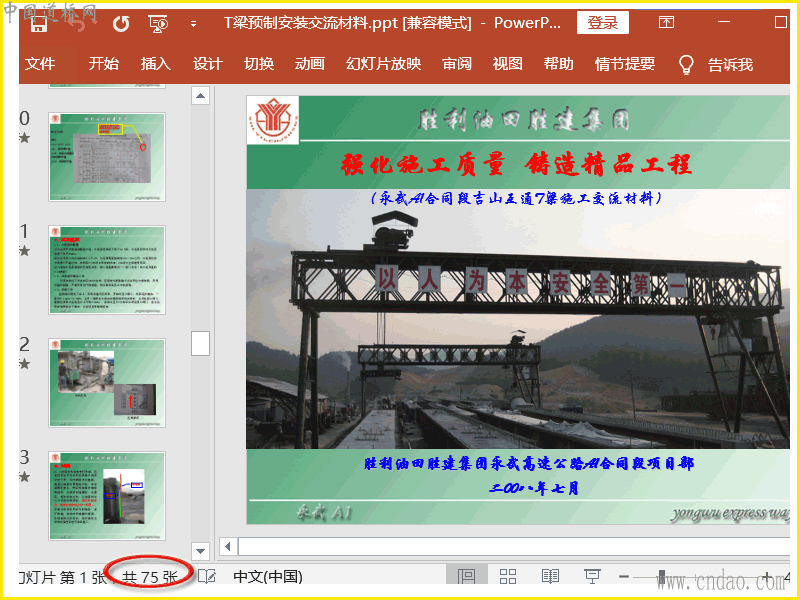800x600 pixels.
Task: Click the company logo on the slide
Action: click(273, 120)
